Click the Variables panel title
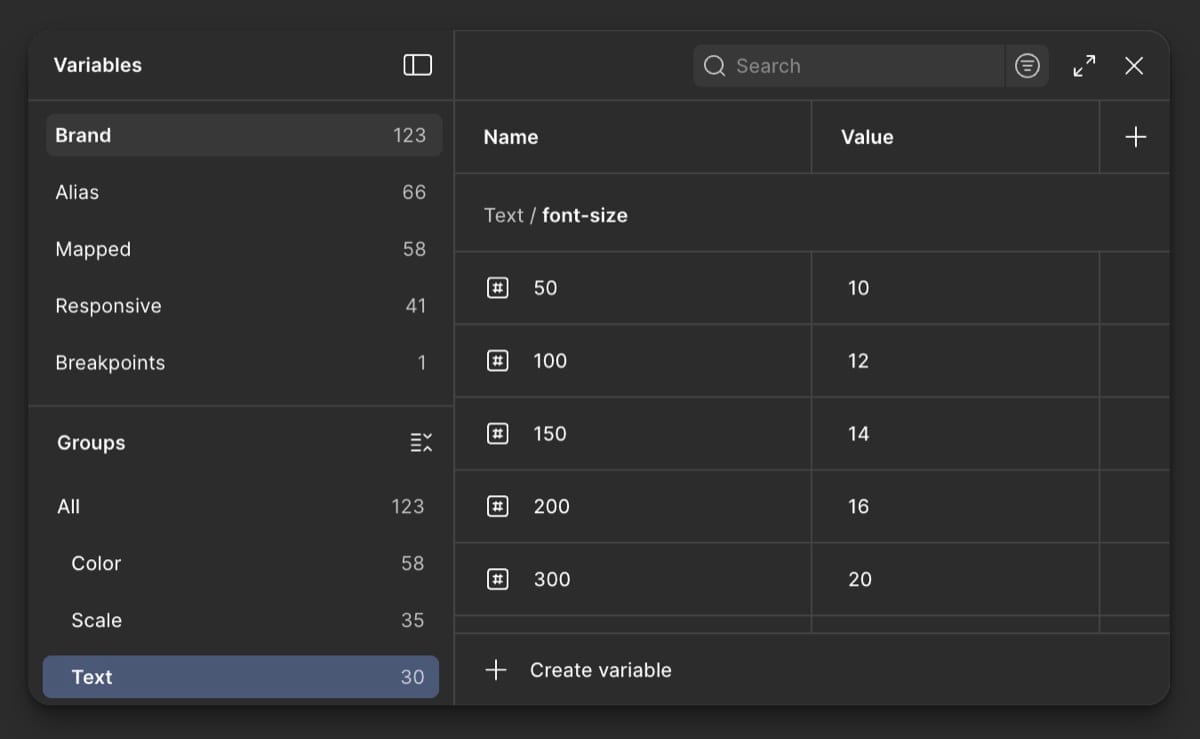Image resolution: width=1200 pixels, height=739 pixels. [98, 65]
